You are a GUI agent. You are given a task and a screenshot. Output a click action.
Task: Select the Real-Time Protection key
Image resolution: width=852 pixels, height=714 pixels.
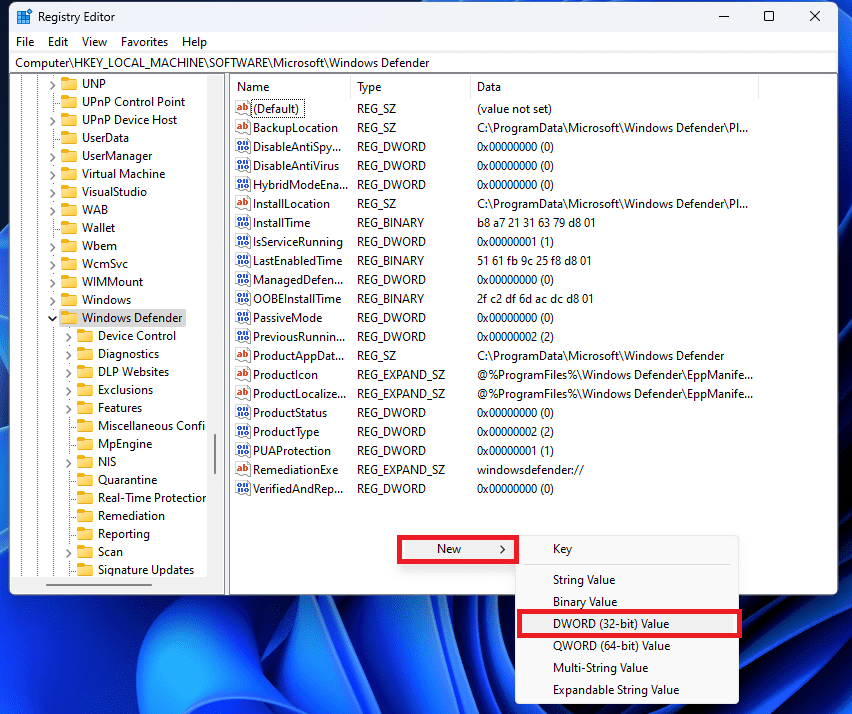tap(152, 498)
